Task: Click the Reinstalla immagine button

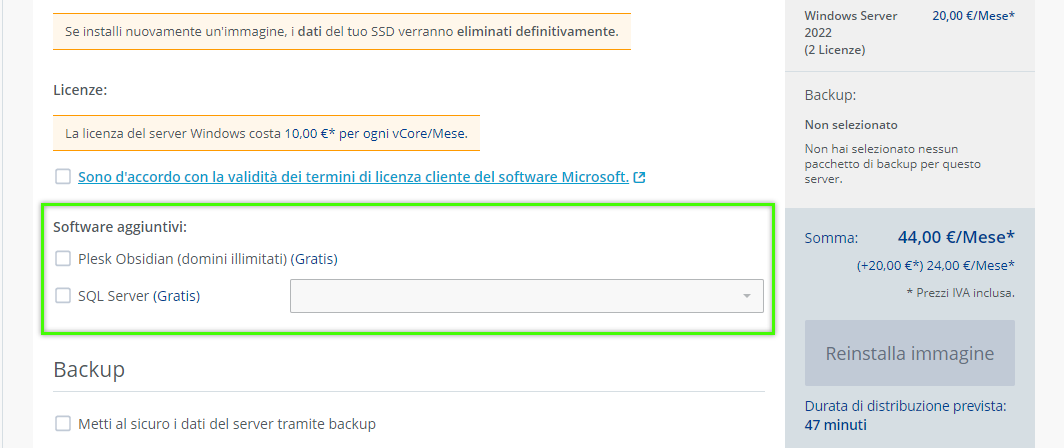Action: (909, 353)
